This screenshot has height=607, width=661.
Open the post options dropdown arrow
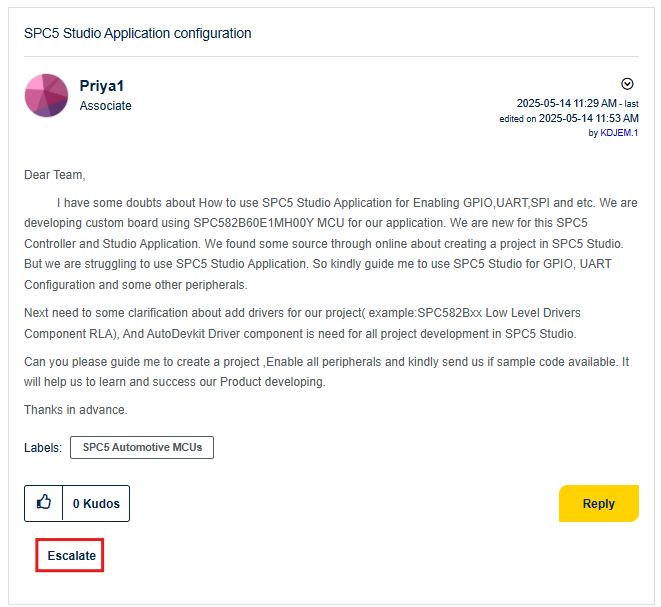[x=627, y=84]
